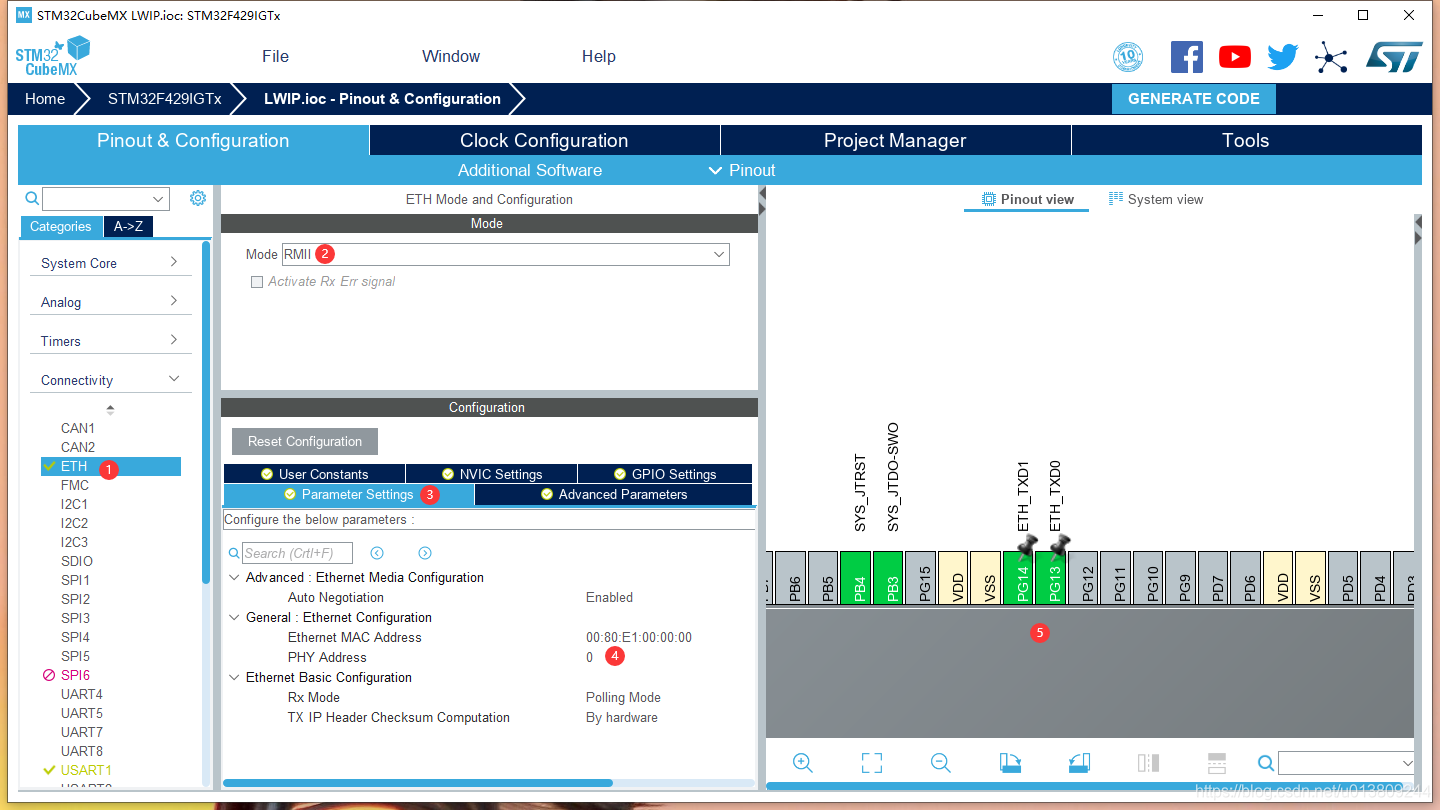Collapse the Connectivity category

[110, 380]
